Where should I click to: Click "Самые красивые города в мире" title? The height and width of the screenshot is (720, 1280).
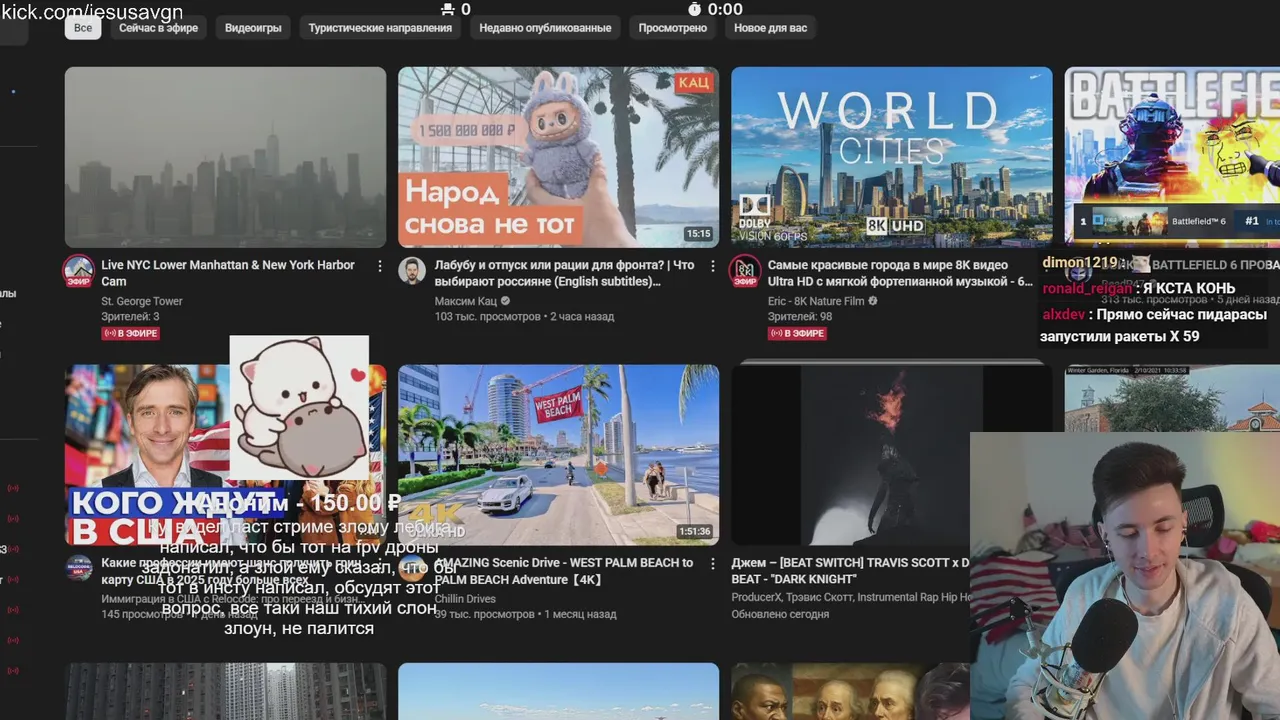pos(900,273)
